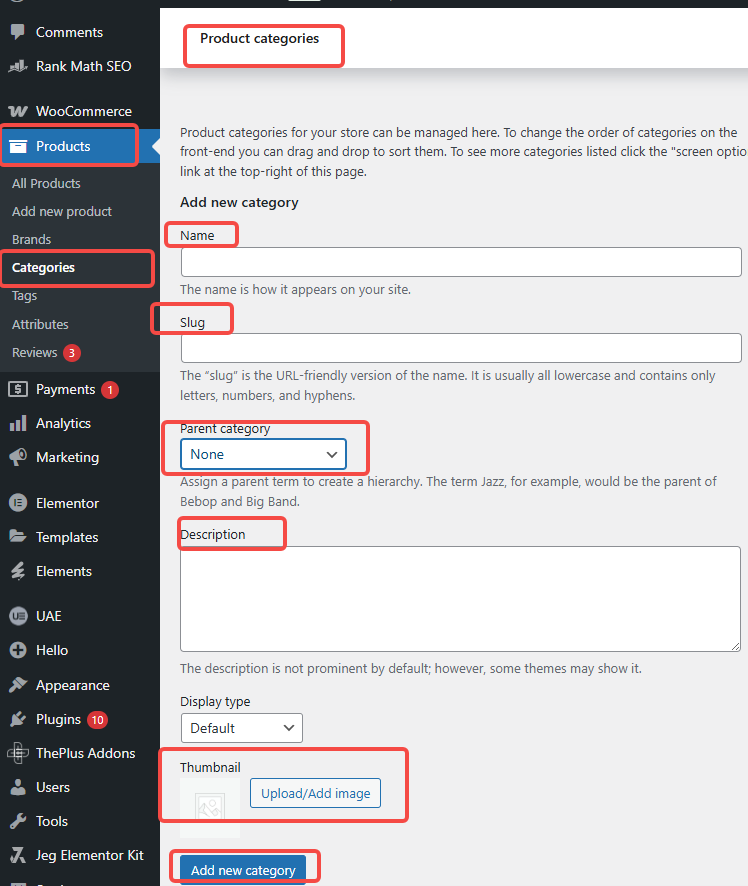Screen dimensions: 748x886
Task: Click the ThePlus Addons icon
Action: pos(18,753)
